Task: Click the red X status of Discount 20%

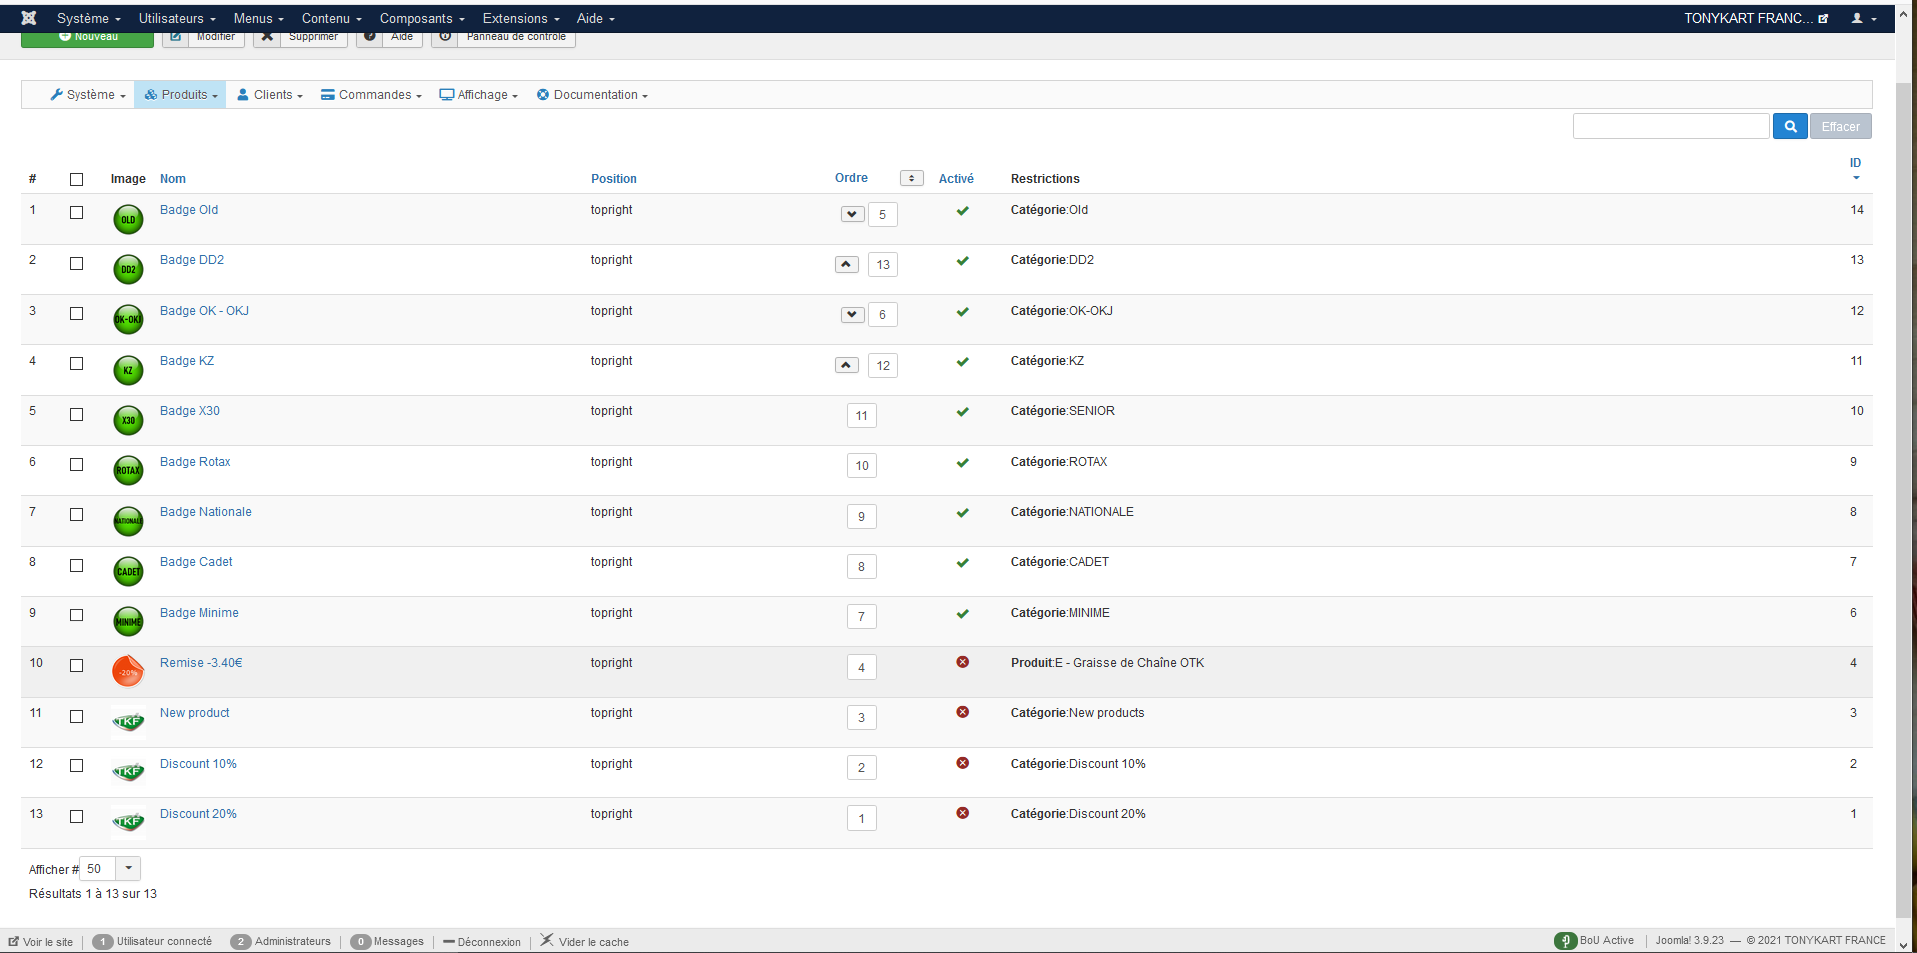Action: click(962, 813)
